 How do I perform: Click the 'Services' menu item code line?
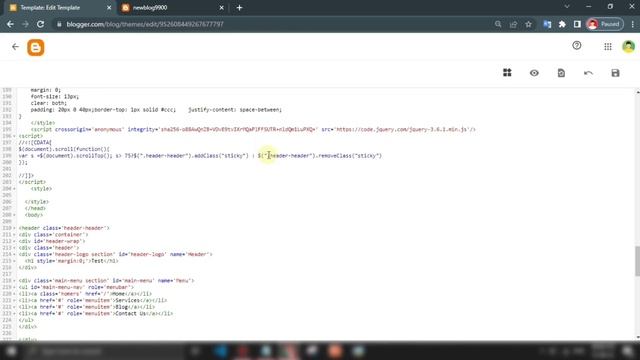coord(93,300)
